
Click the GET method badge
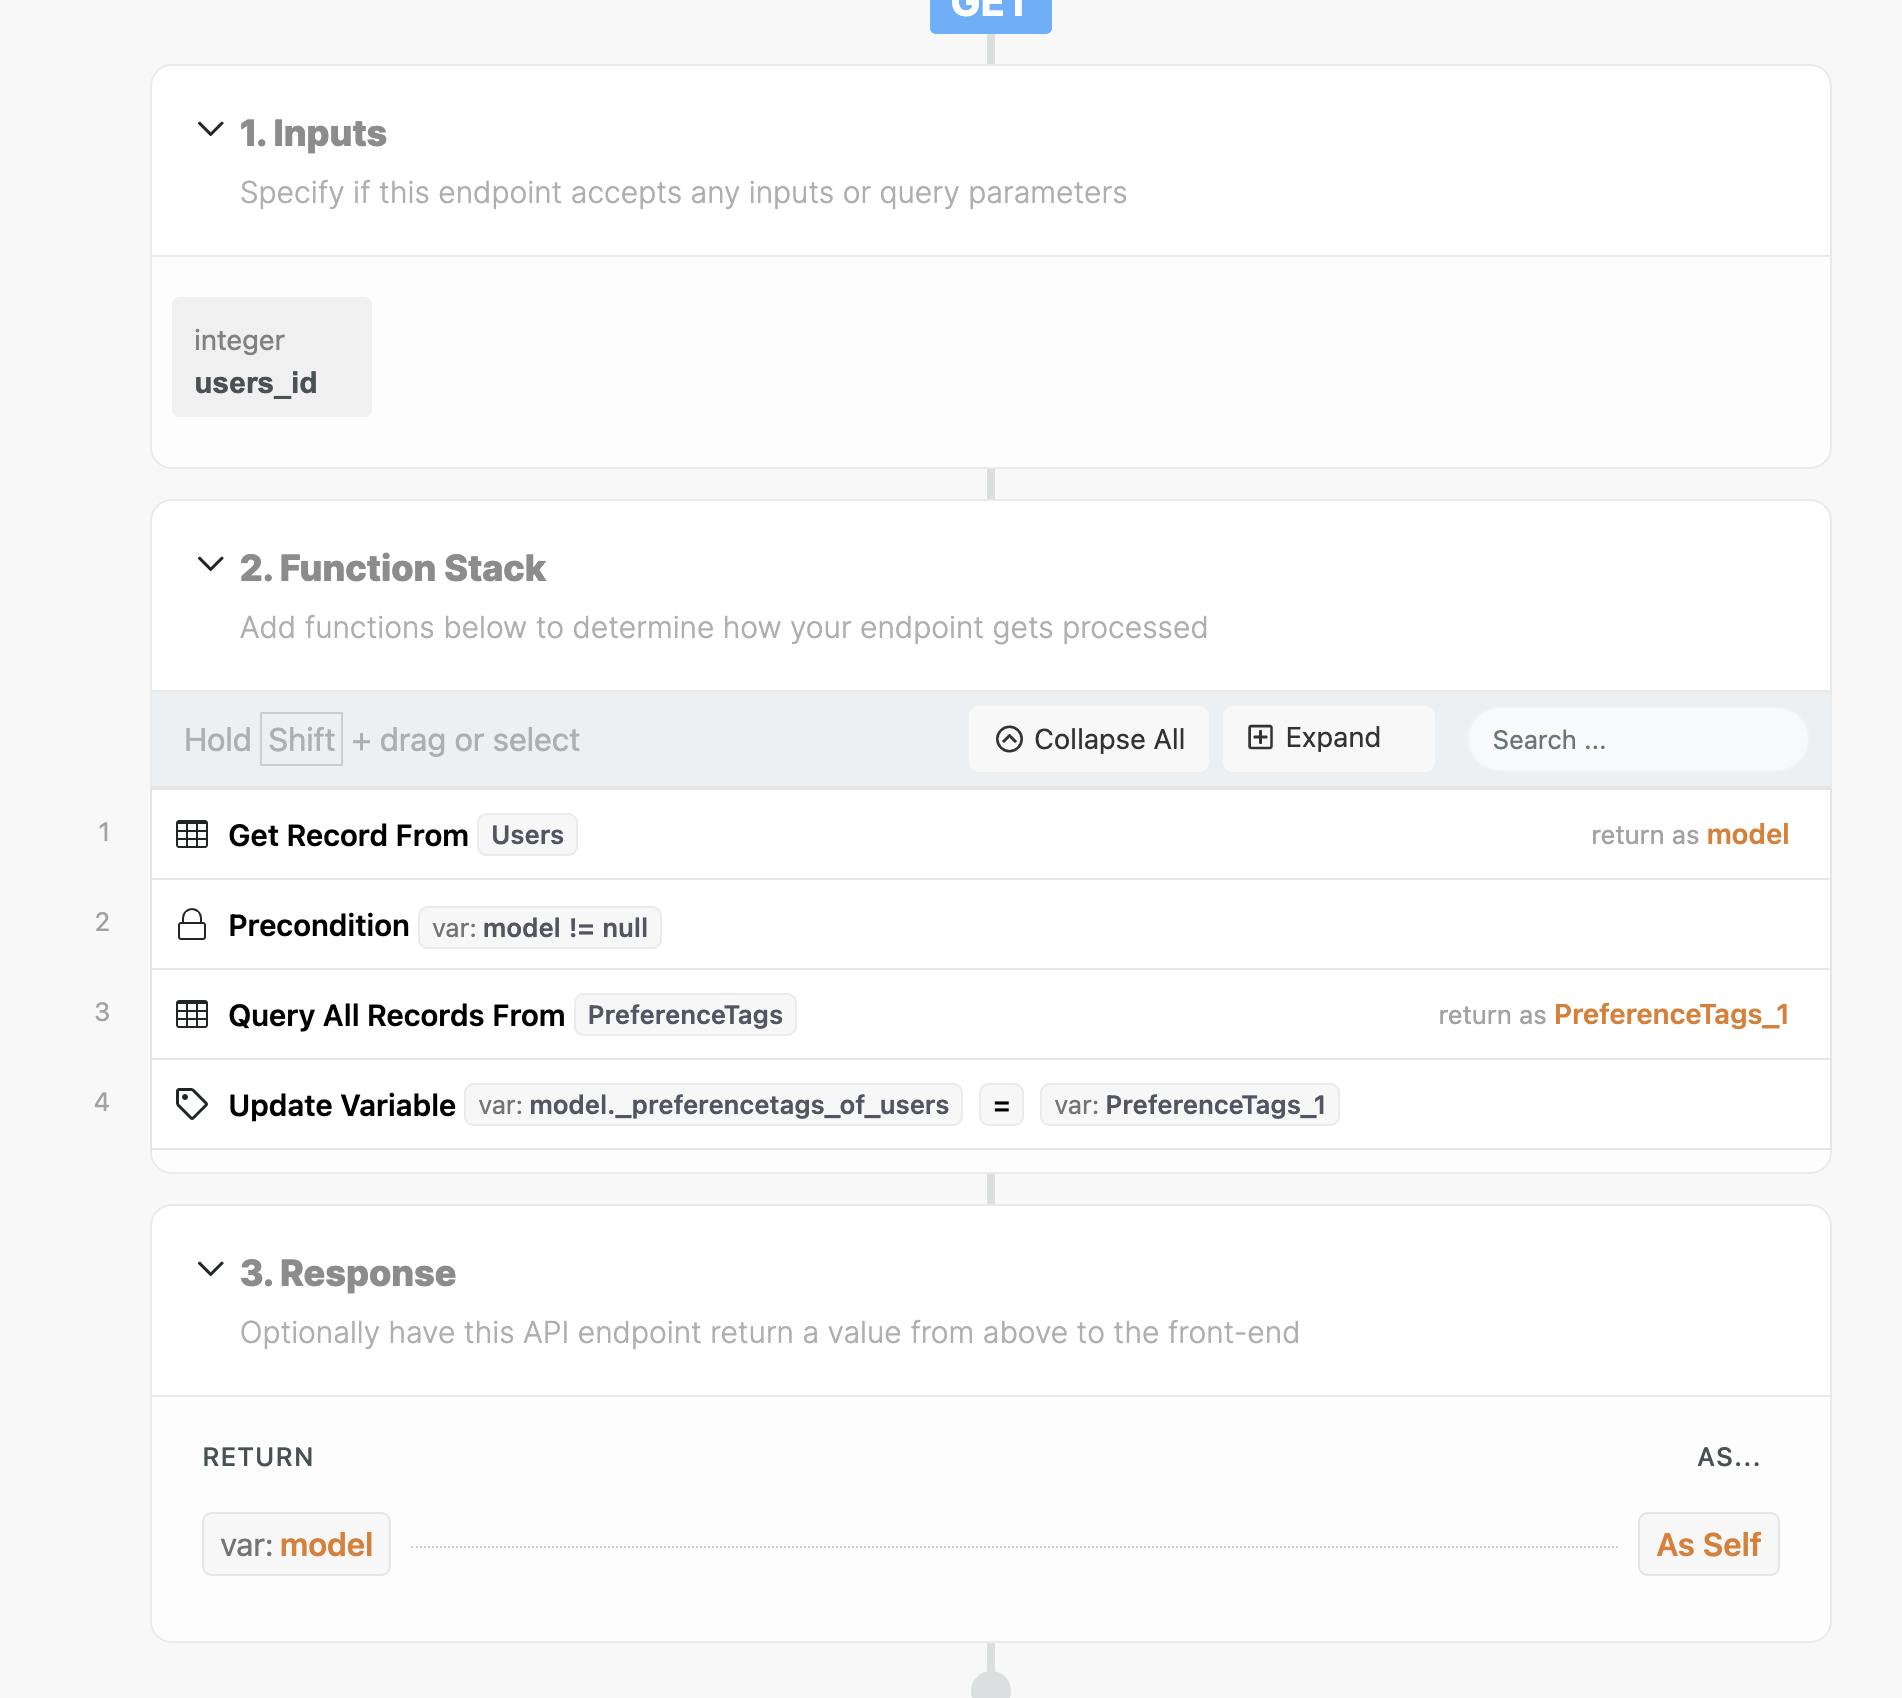[990, 14]
